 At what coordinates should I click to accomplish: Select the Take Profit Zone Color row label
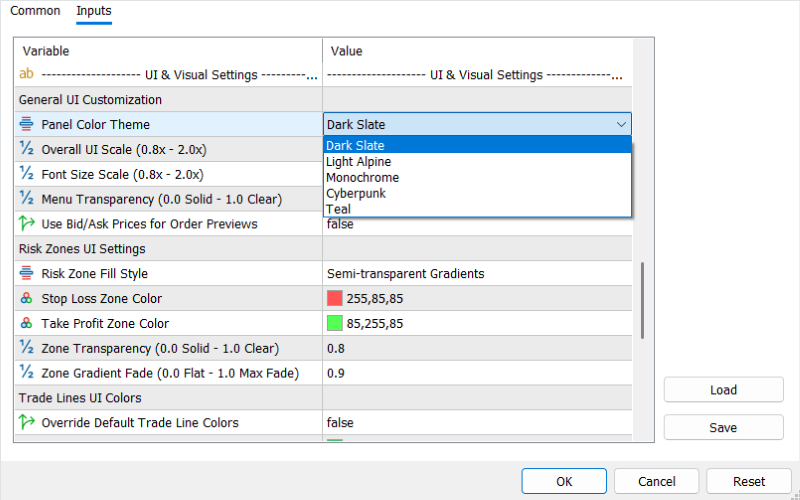105,324
